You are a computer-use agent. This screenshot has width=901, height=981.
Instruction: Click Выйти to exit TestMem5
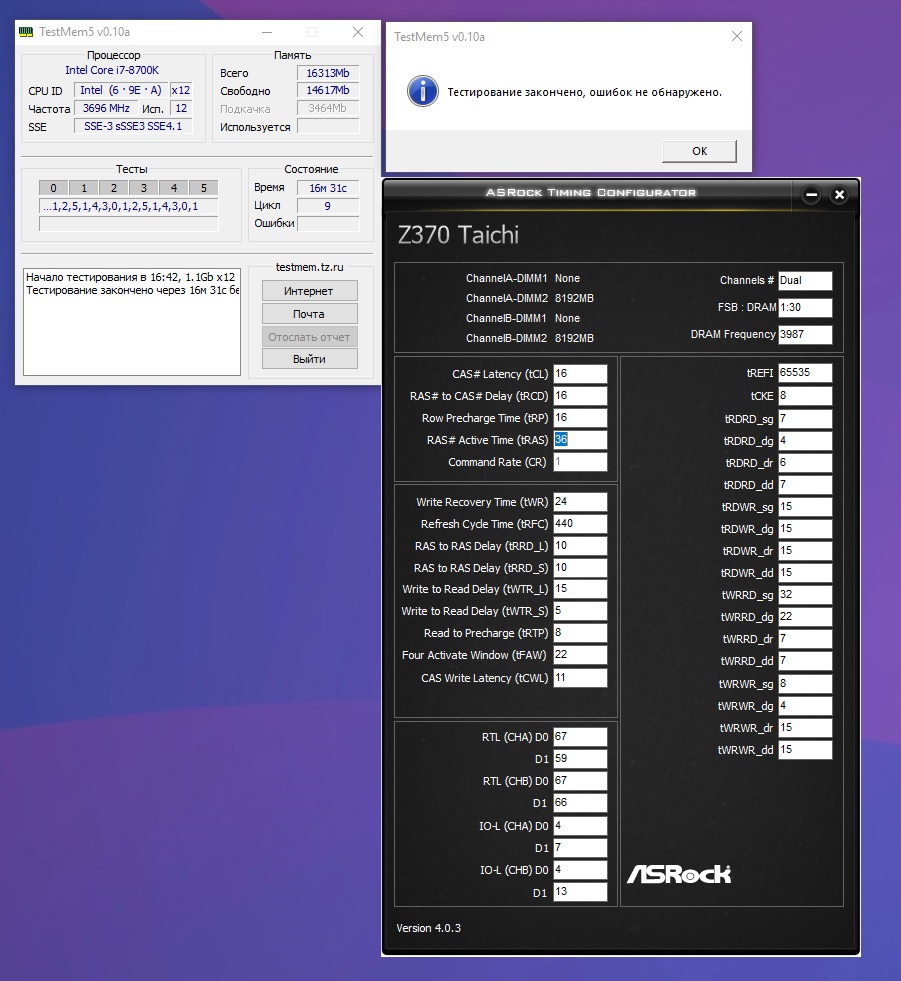click(x=309, y=359)
